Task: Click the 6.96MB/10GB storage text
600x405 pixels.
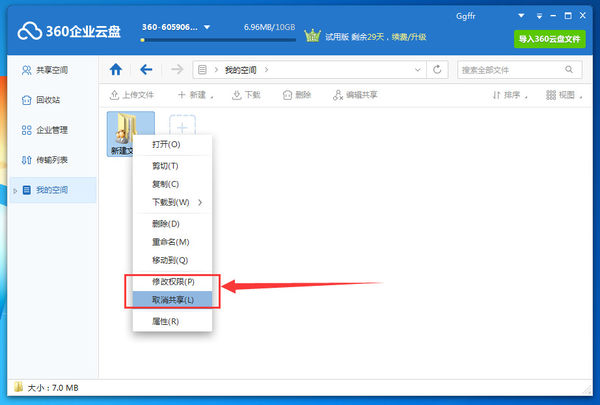Action: (x=269, y=27)
